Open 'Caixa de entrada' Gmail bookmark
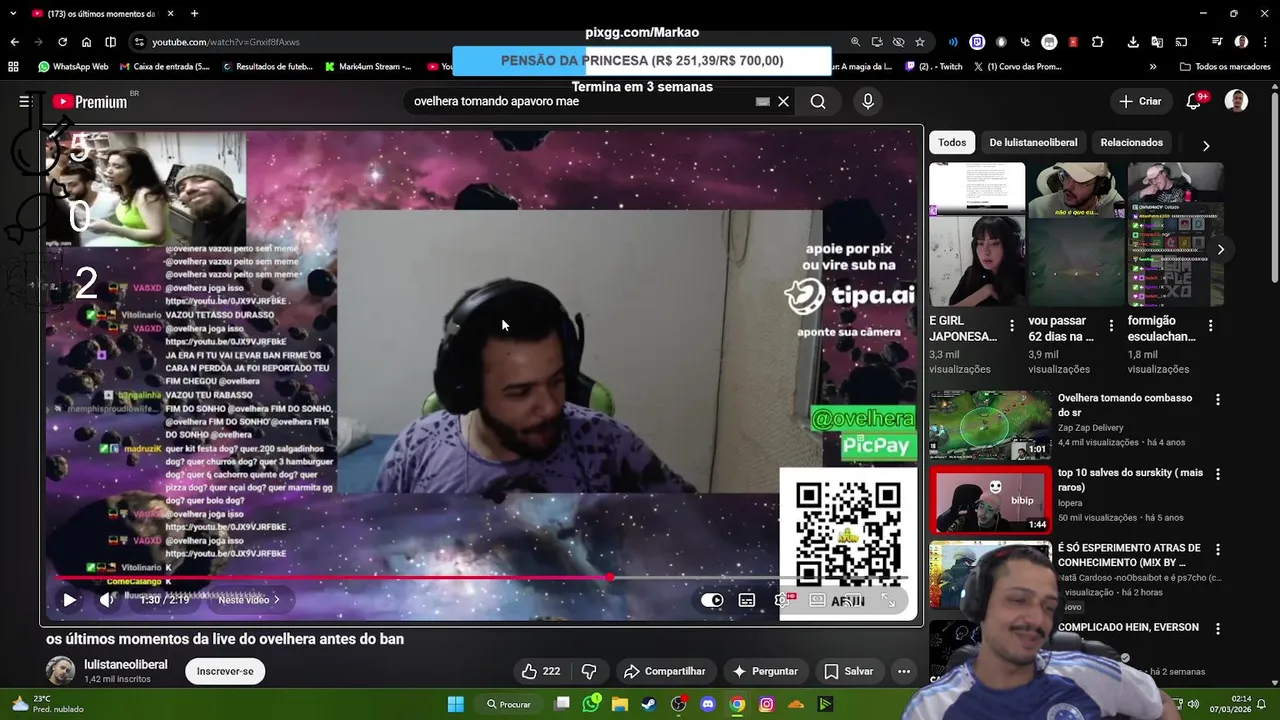The height and width of the screenshot is (720, 1280). pyautogui.click(x=164, y=67)
